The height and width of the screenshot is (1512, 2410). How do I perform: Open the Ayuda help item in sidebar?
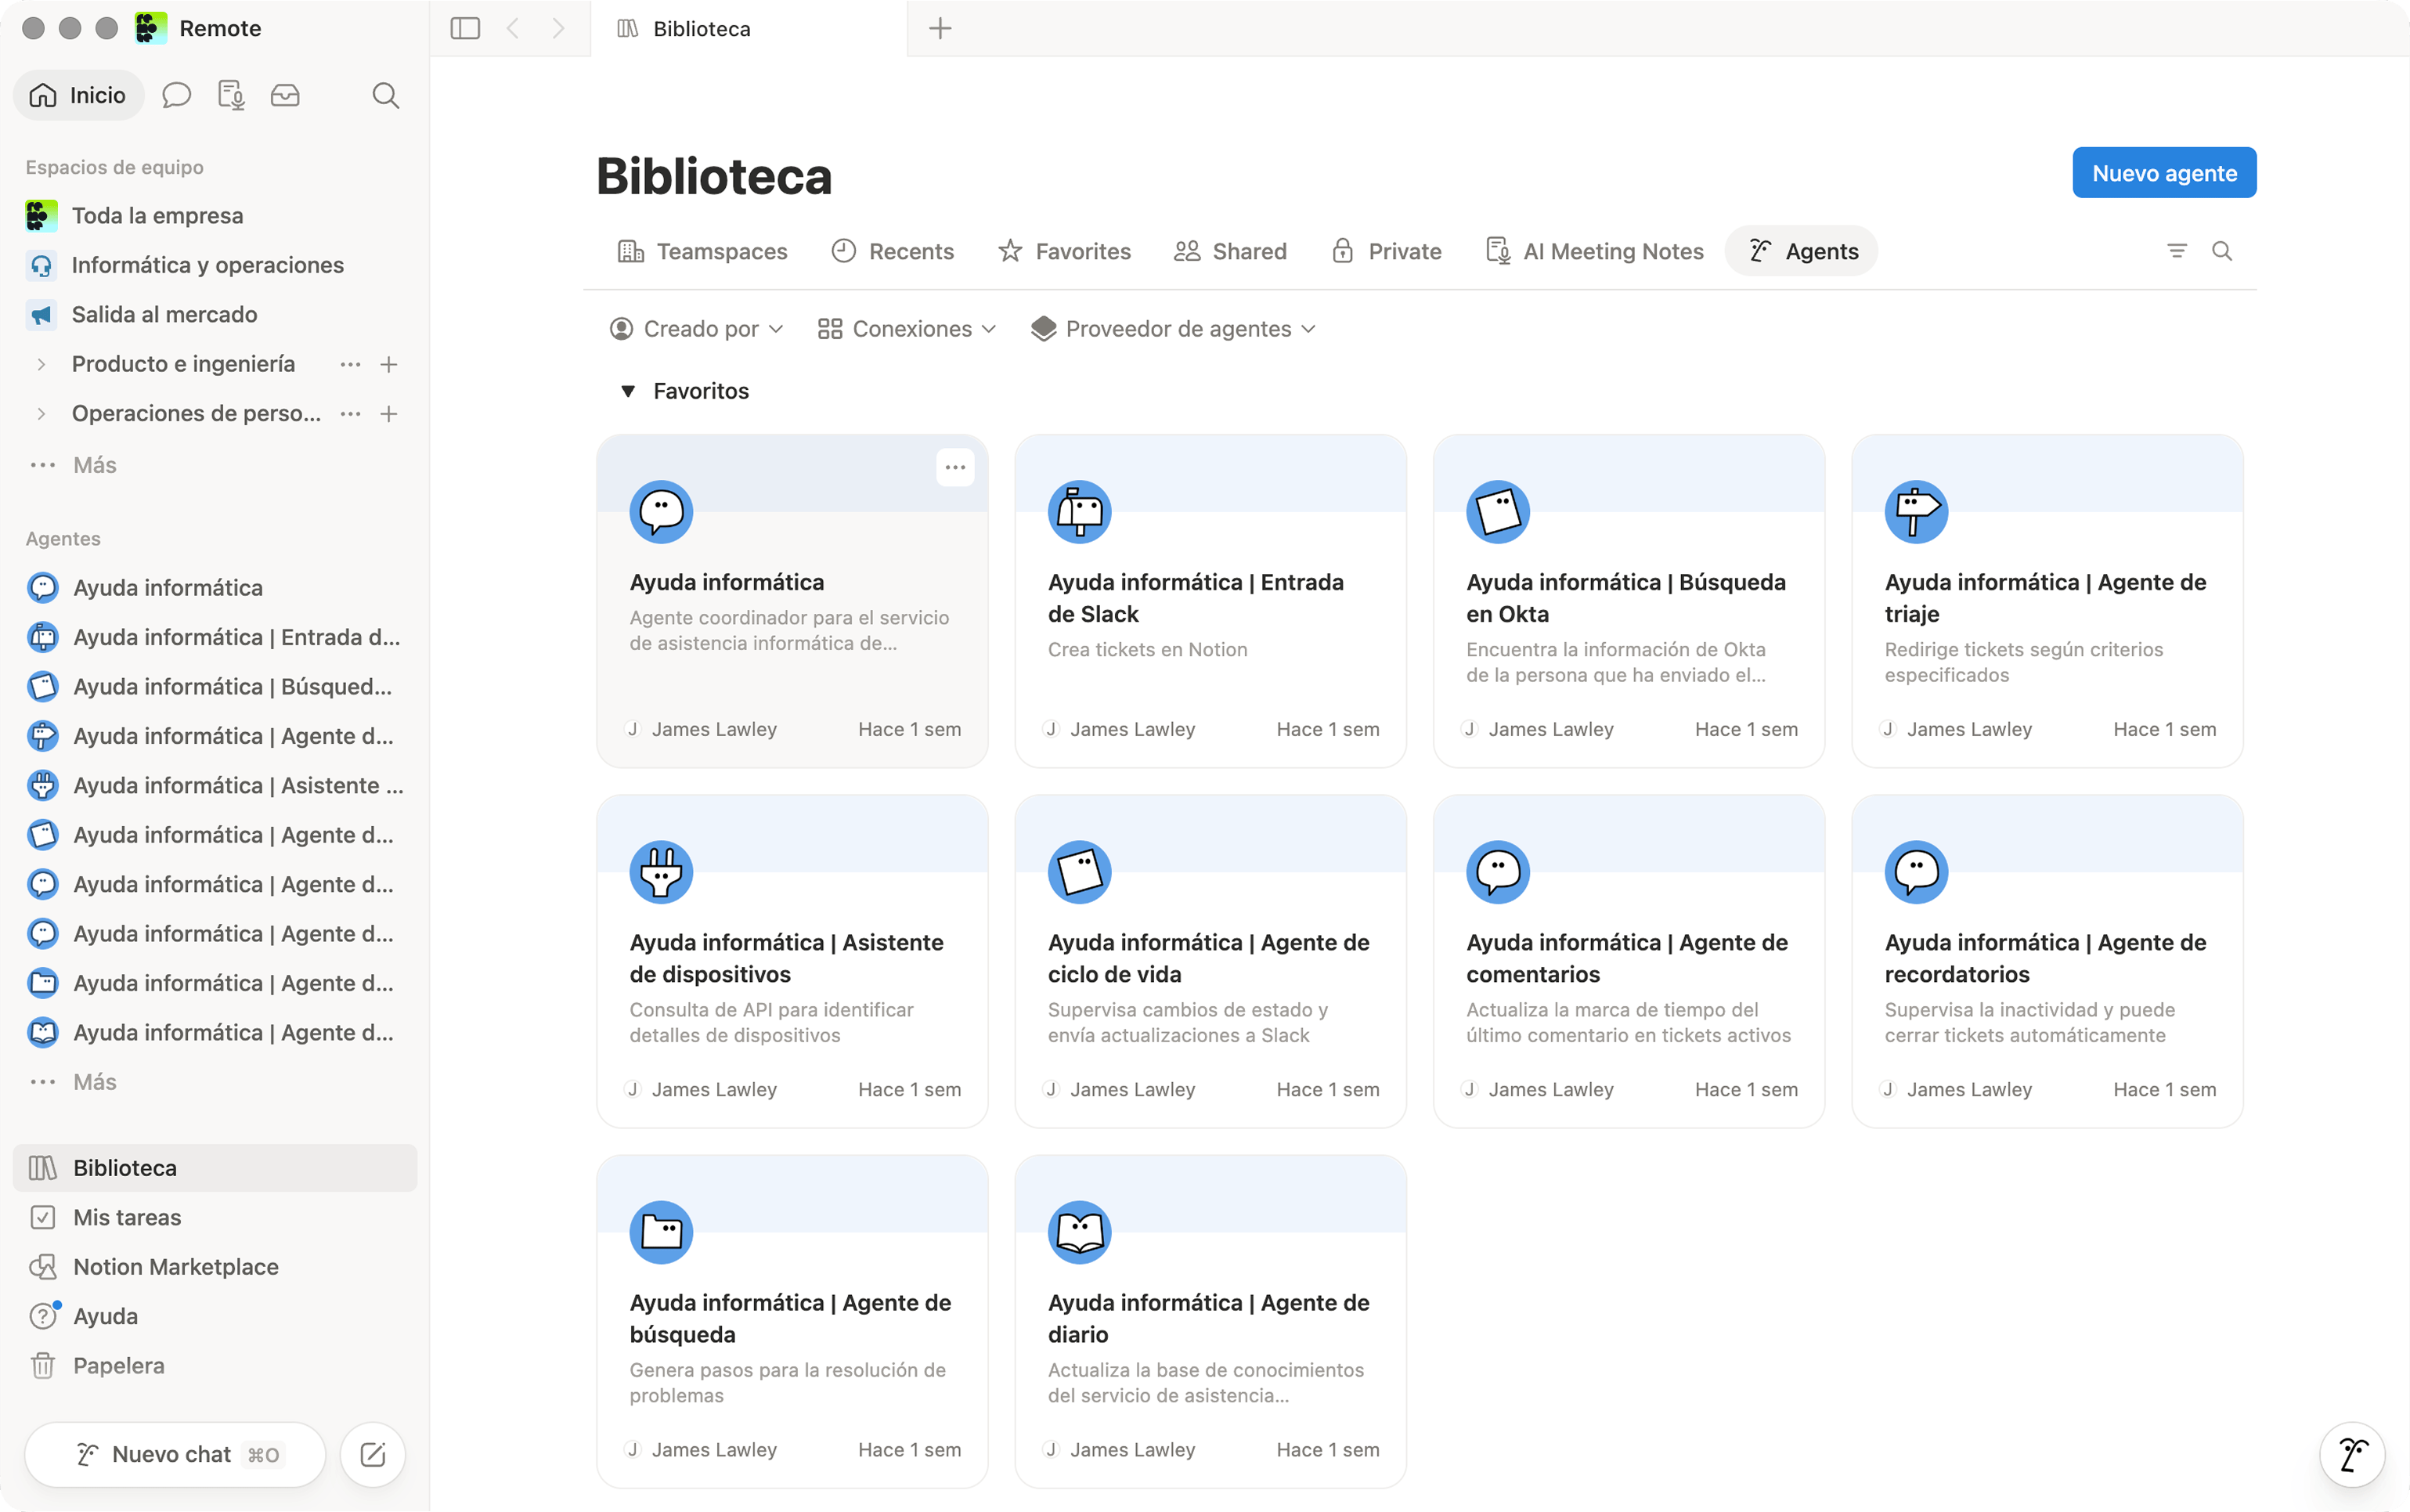click(215, 1316)
